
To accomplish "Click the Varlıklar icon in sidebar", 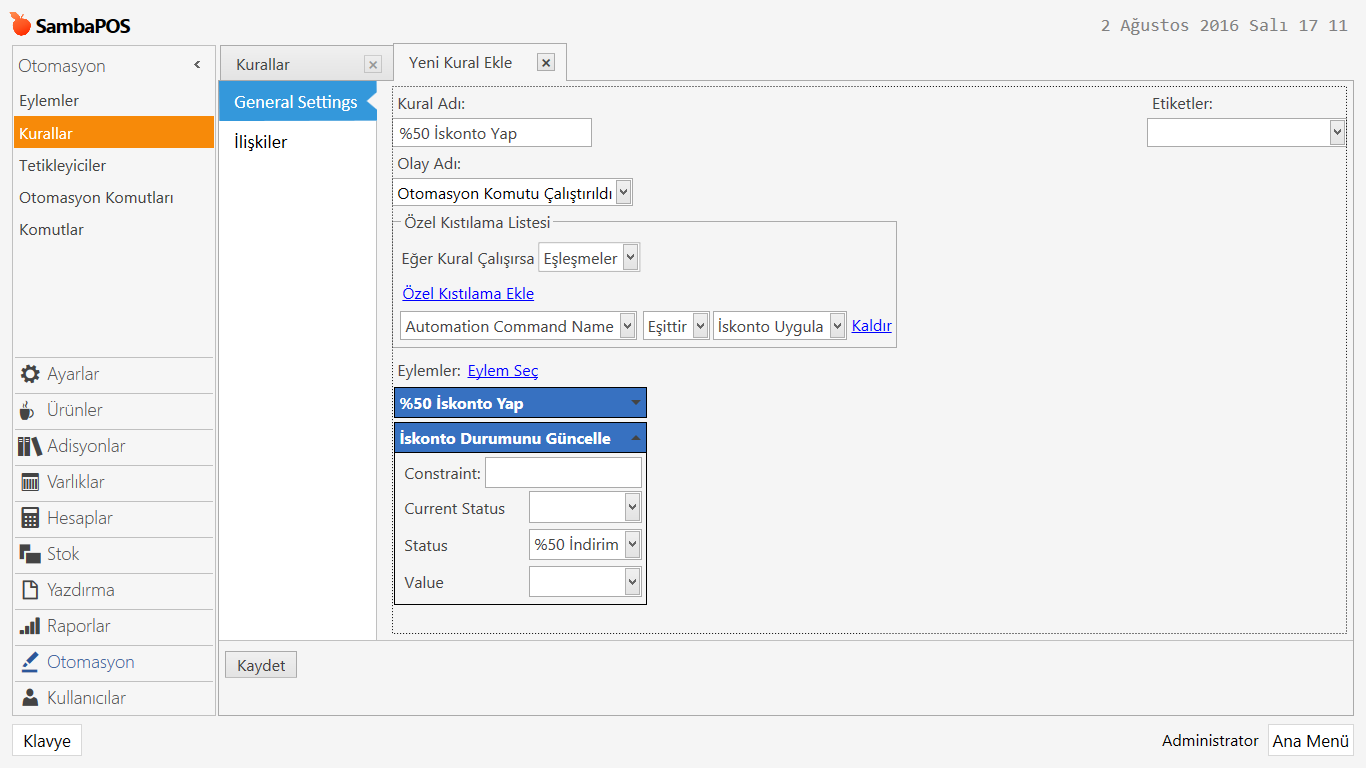I will (x=30, y=482).
